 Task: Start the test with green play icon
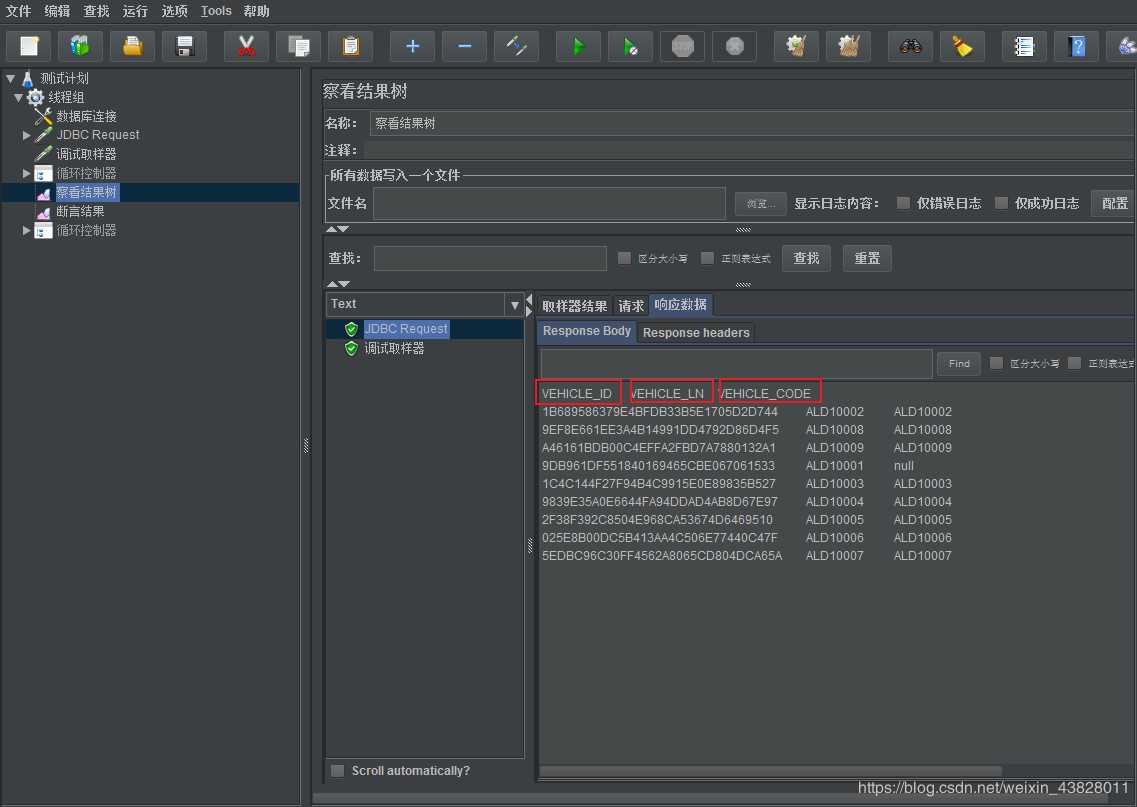tap(578, 46)
